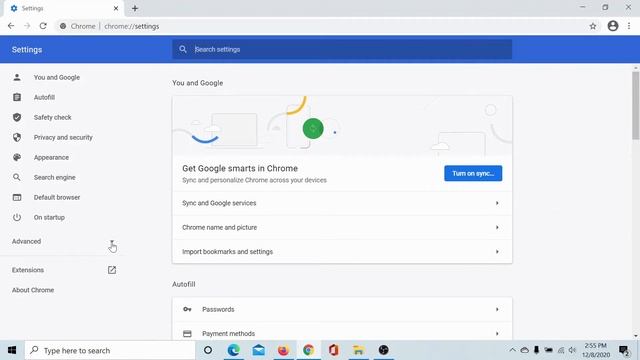Click the shield check icon beside Safety check

point(17,117)
